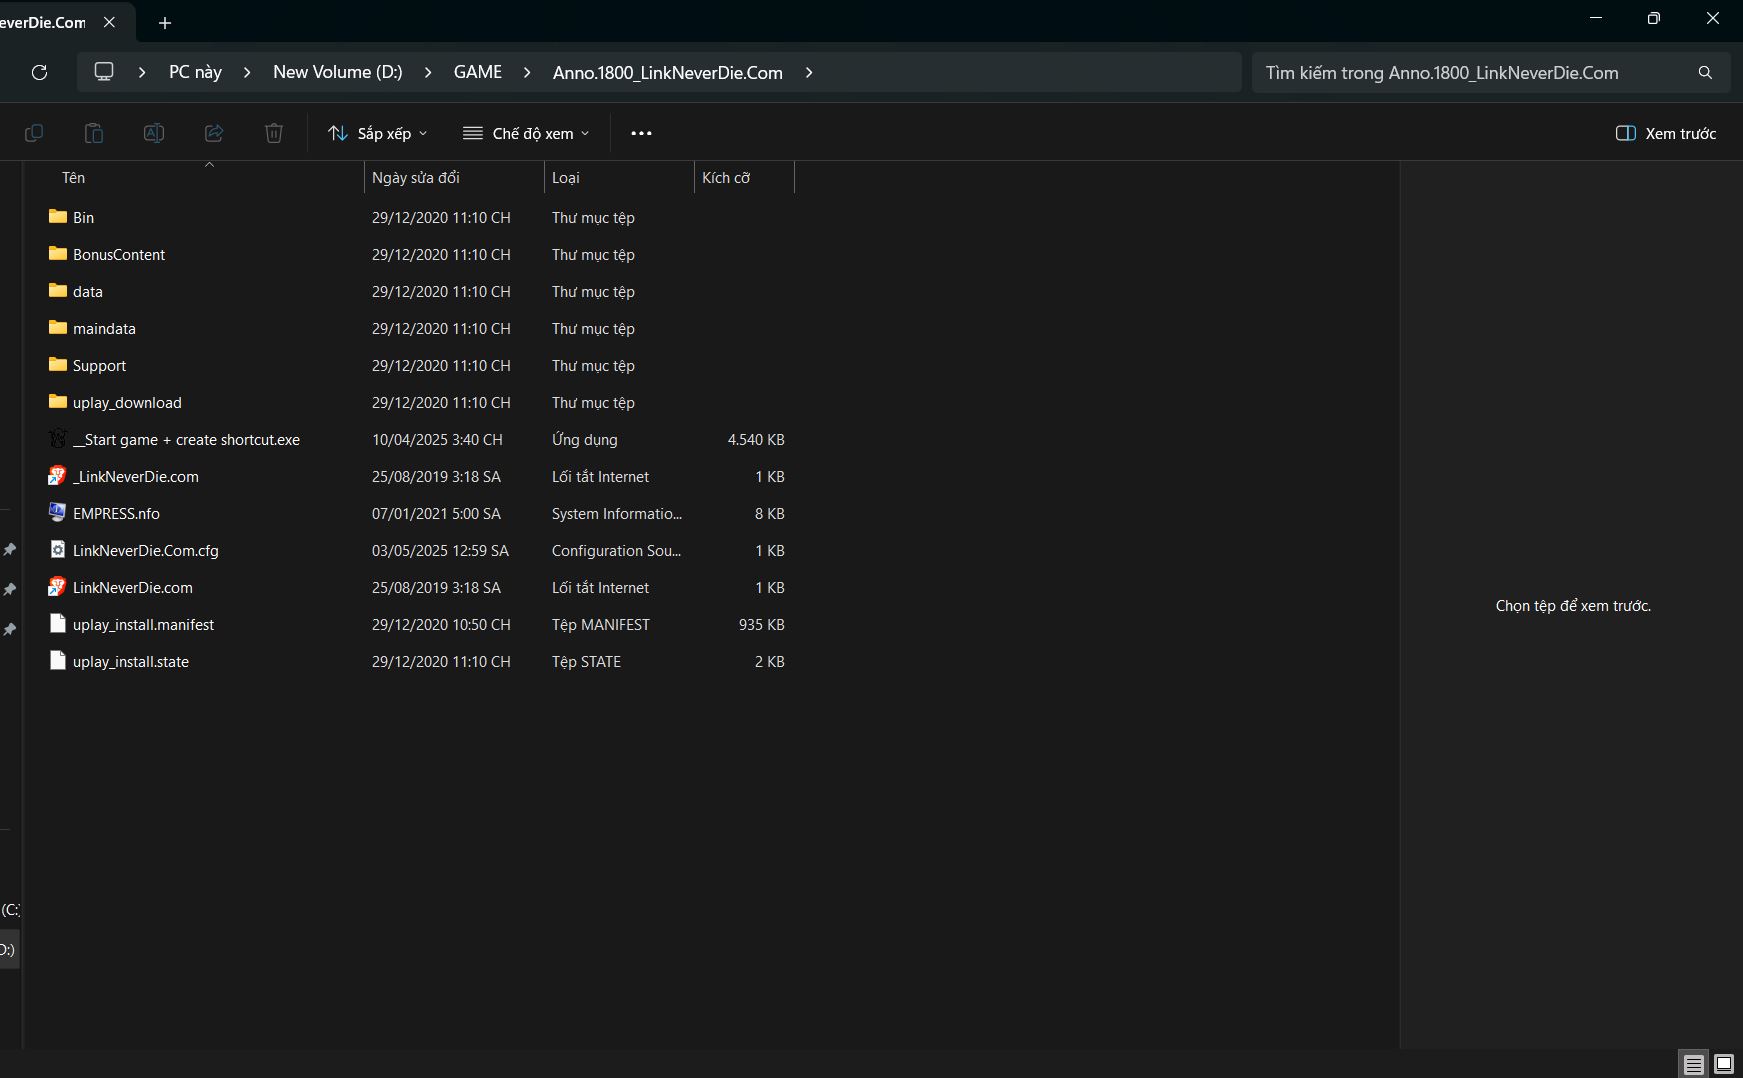Open a new tab with plus button
This screenshot has width=1743, height=1078.
coord(165,22)
